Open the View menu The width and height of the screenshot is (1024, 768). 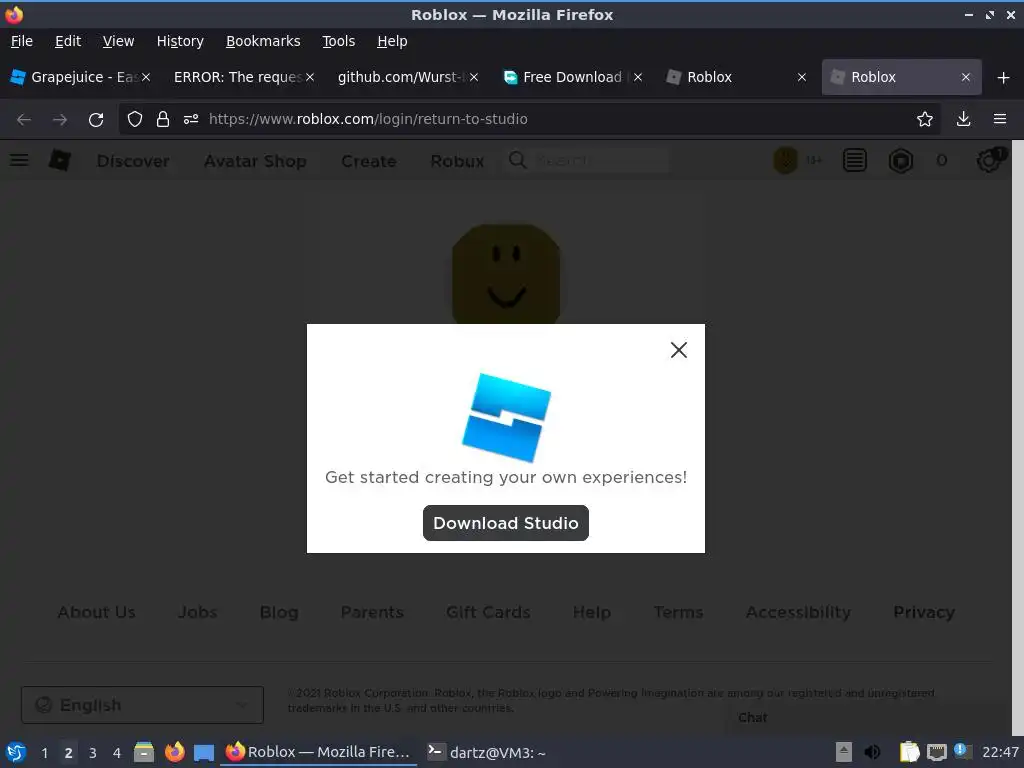[x=118, y=41]
